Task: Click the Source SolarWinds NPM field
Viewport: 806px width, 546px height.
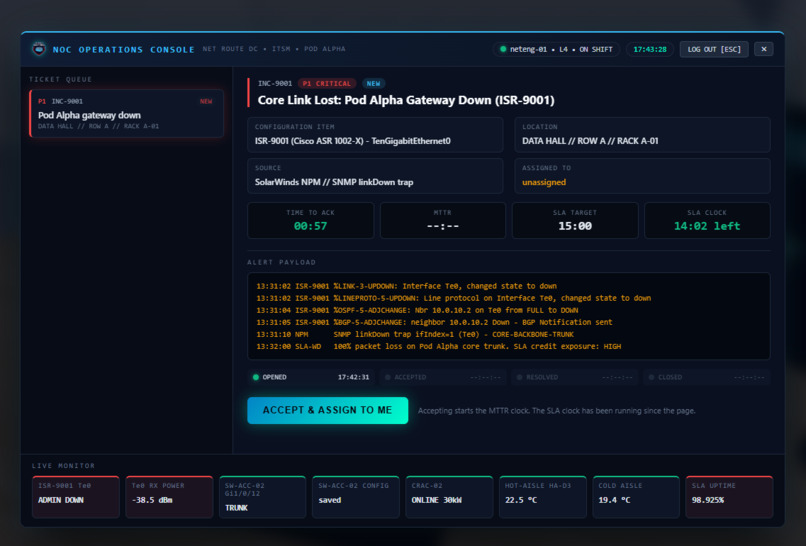Action: (x=375, y=176)
